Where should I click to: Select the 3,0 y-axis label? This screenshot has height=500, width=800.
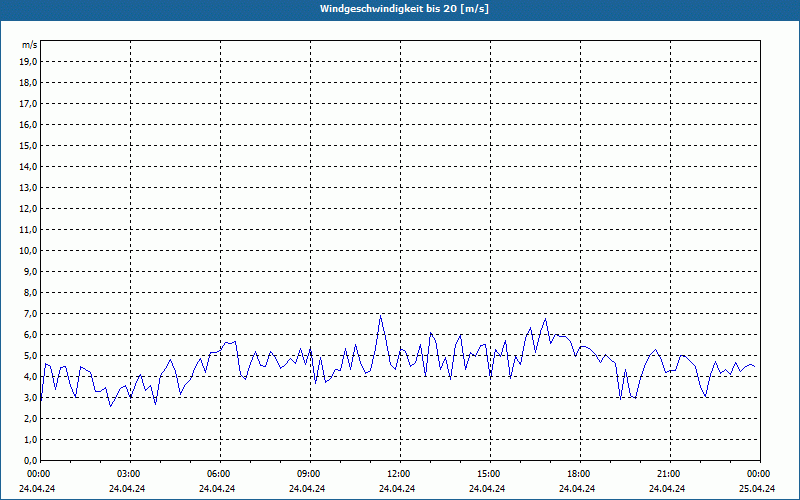click(30, 397)
